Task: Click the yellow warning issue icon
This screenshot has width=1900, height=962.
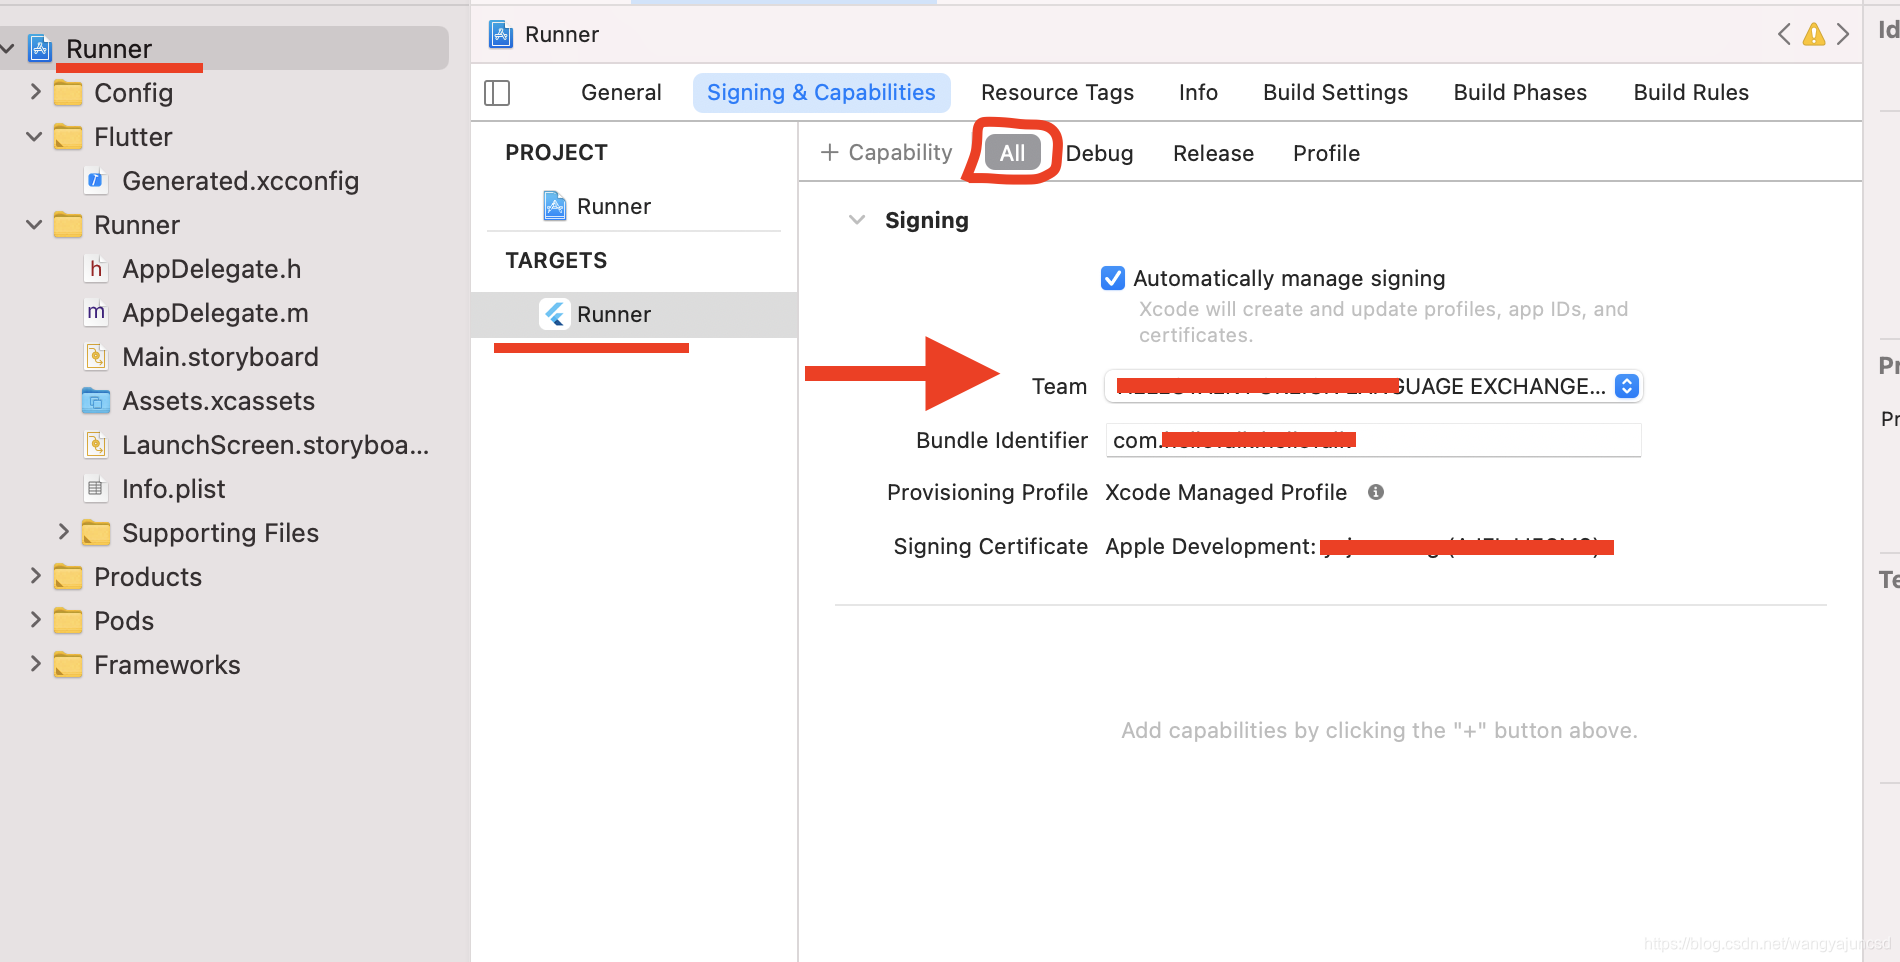Action: (1814, 35)
